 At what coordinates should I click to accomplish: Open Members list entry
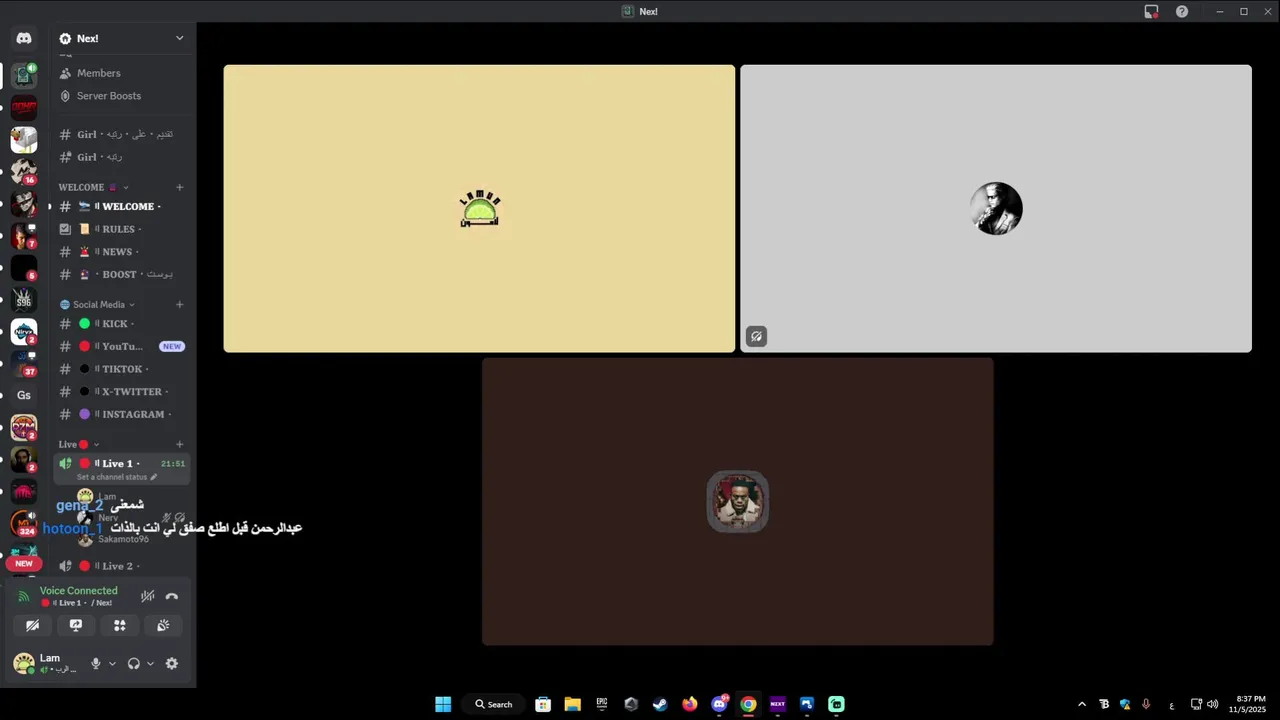point(121,73)
